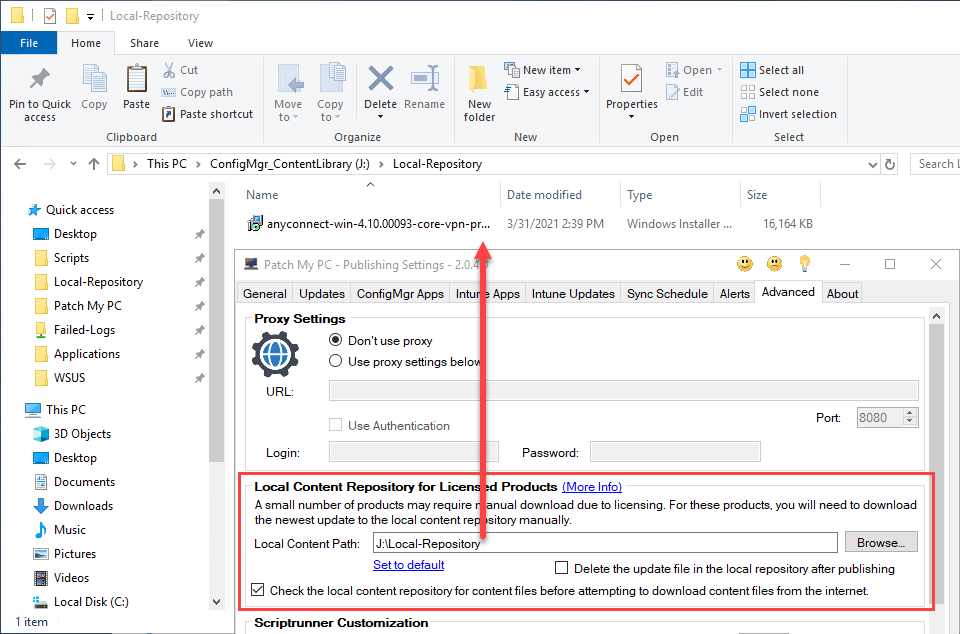Click the Local Content Path field
Image resolution: width=960 pixels, height=634 pixels.
tap(605, 543)
